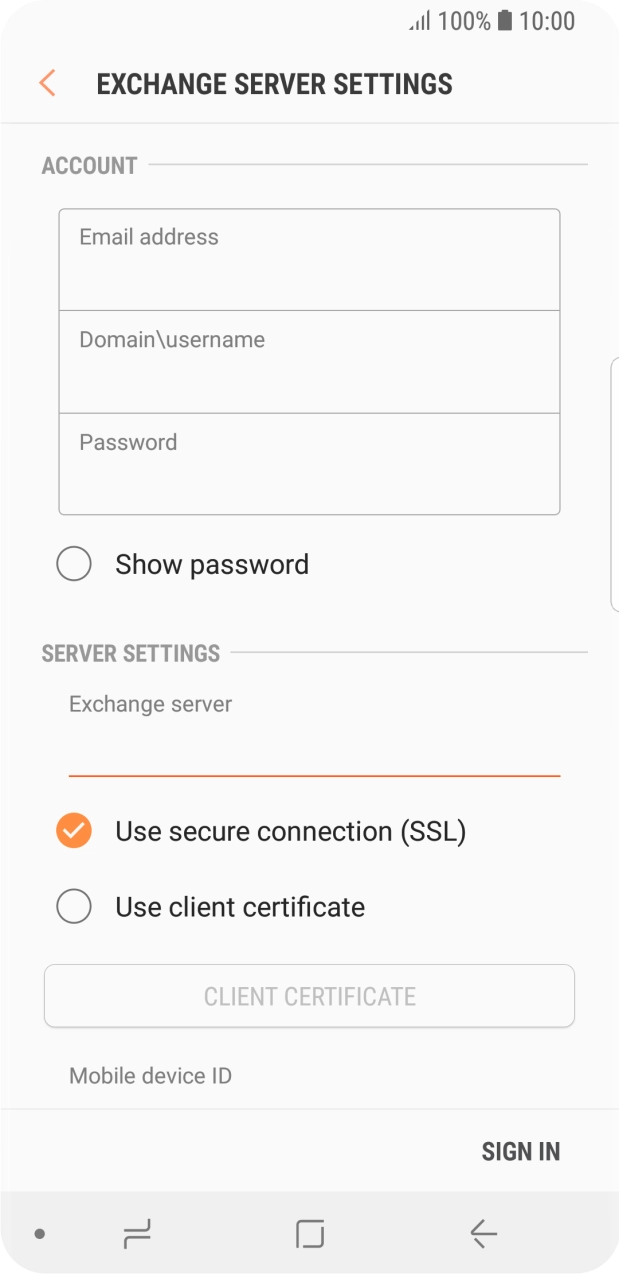Collapse the SERVER SETTINGS section
Viewport: 619px width, 1274px height.
[130, 653]
